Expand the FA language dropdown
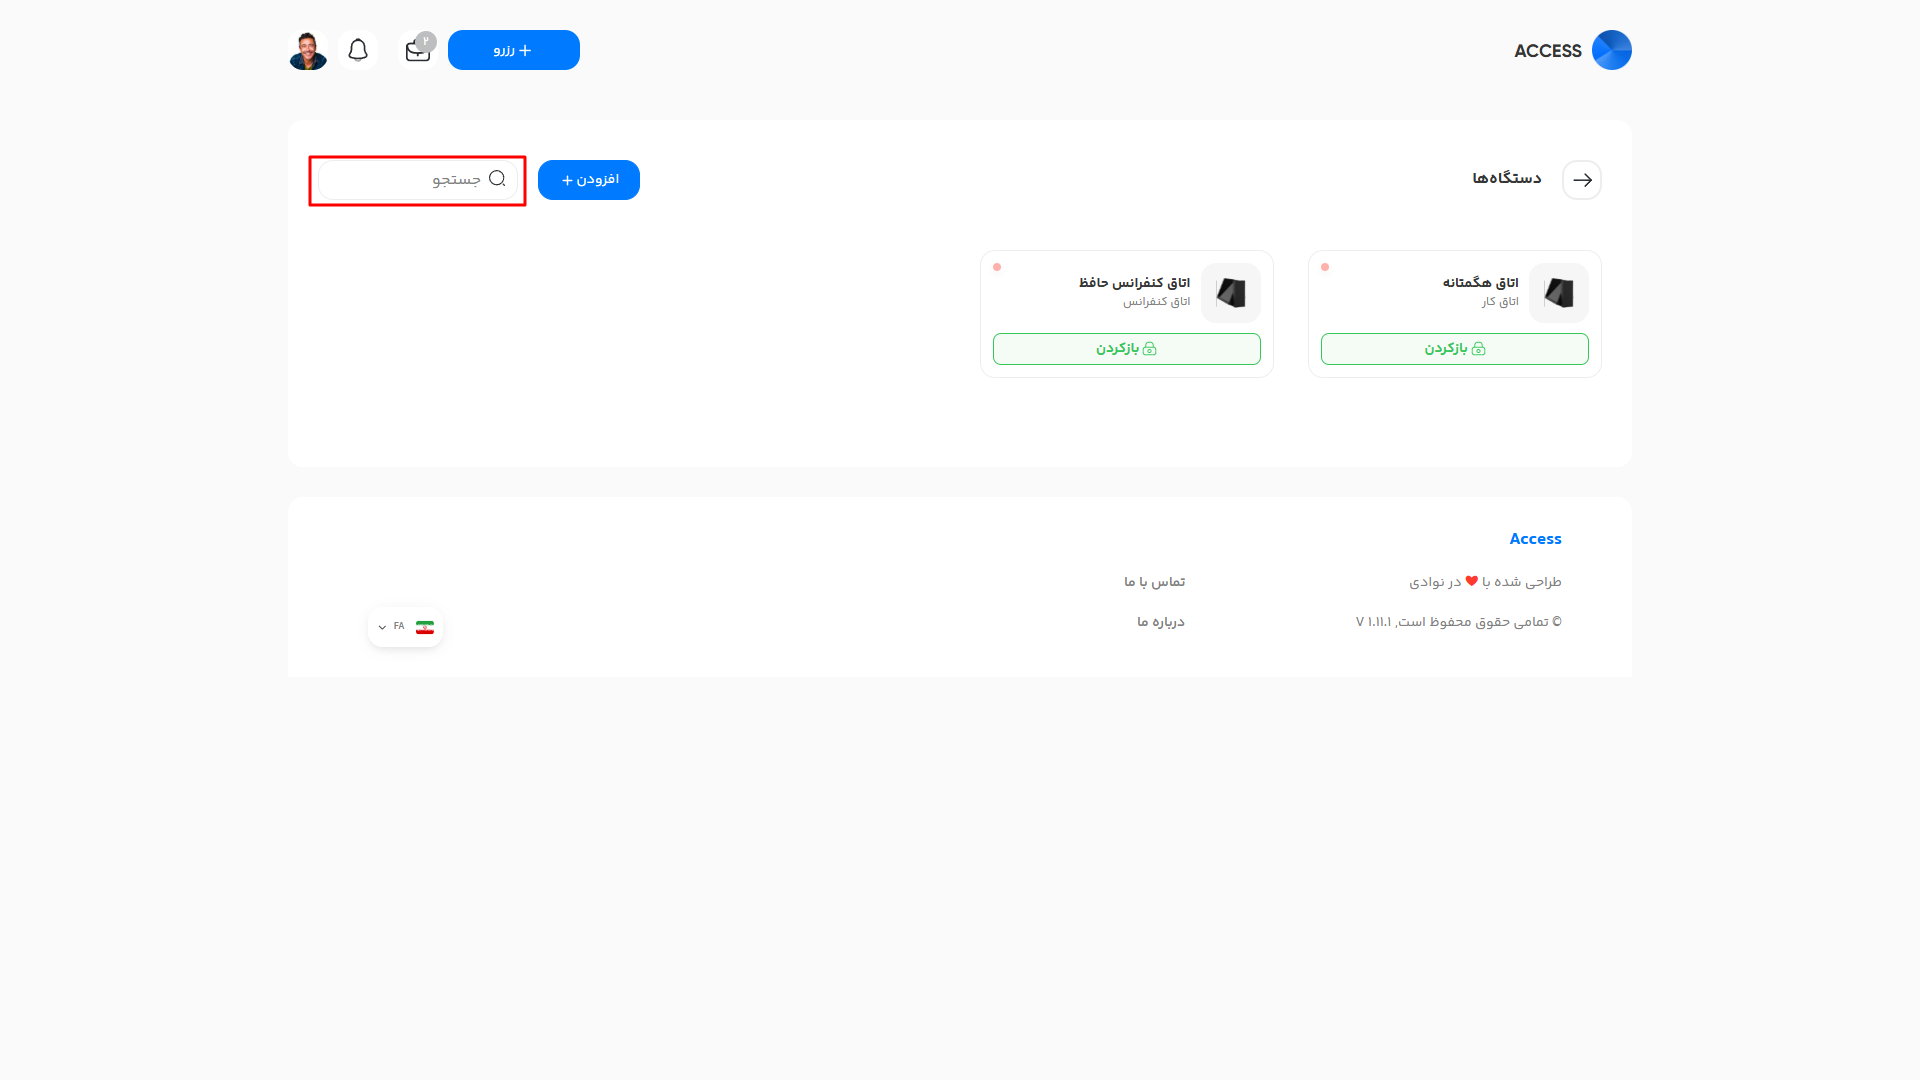1920x1080 pixels. tap(383, 627)
